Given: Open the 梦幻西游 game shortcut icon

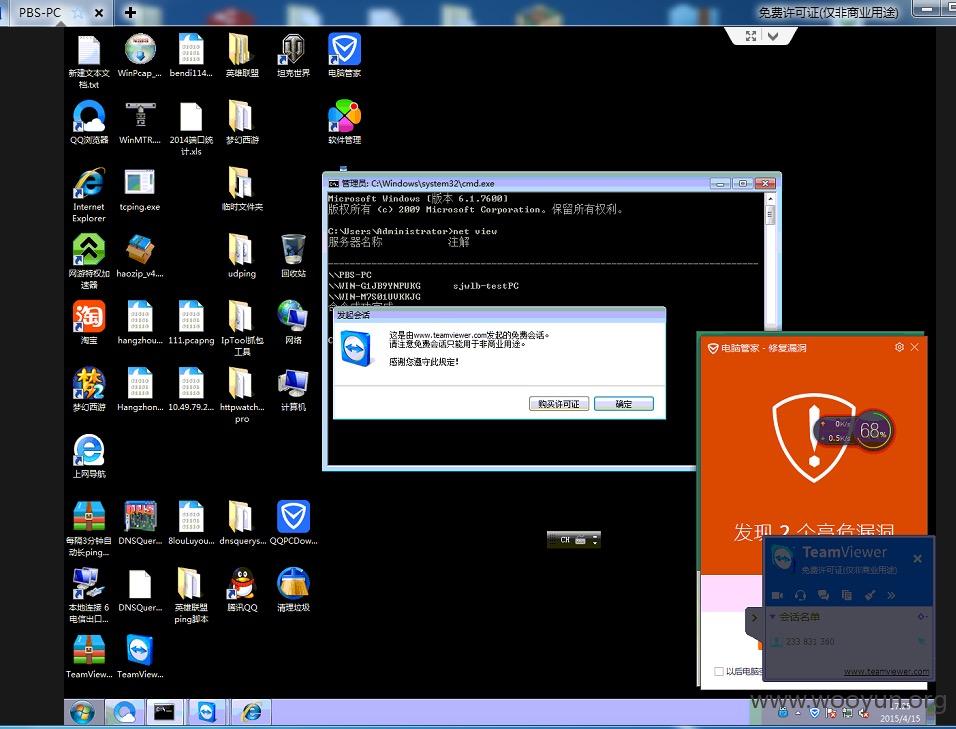Looking at the screenshot, I should [89, 389].
